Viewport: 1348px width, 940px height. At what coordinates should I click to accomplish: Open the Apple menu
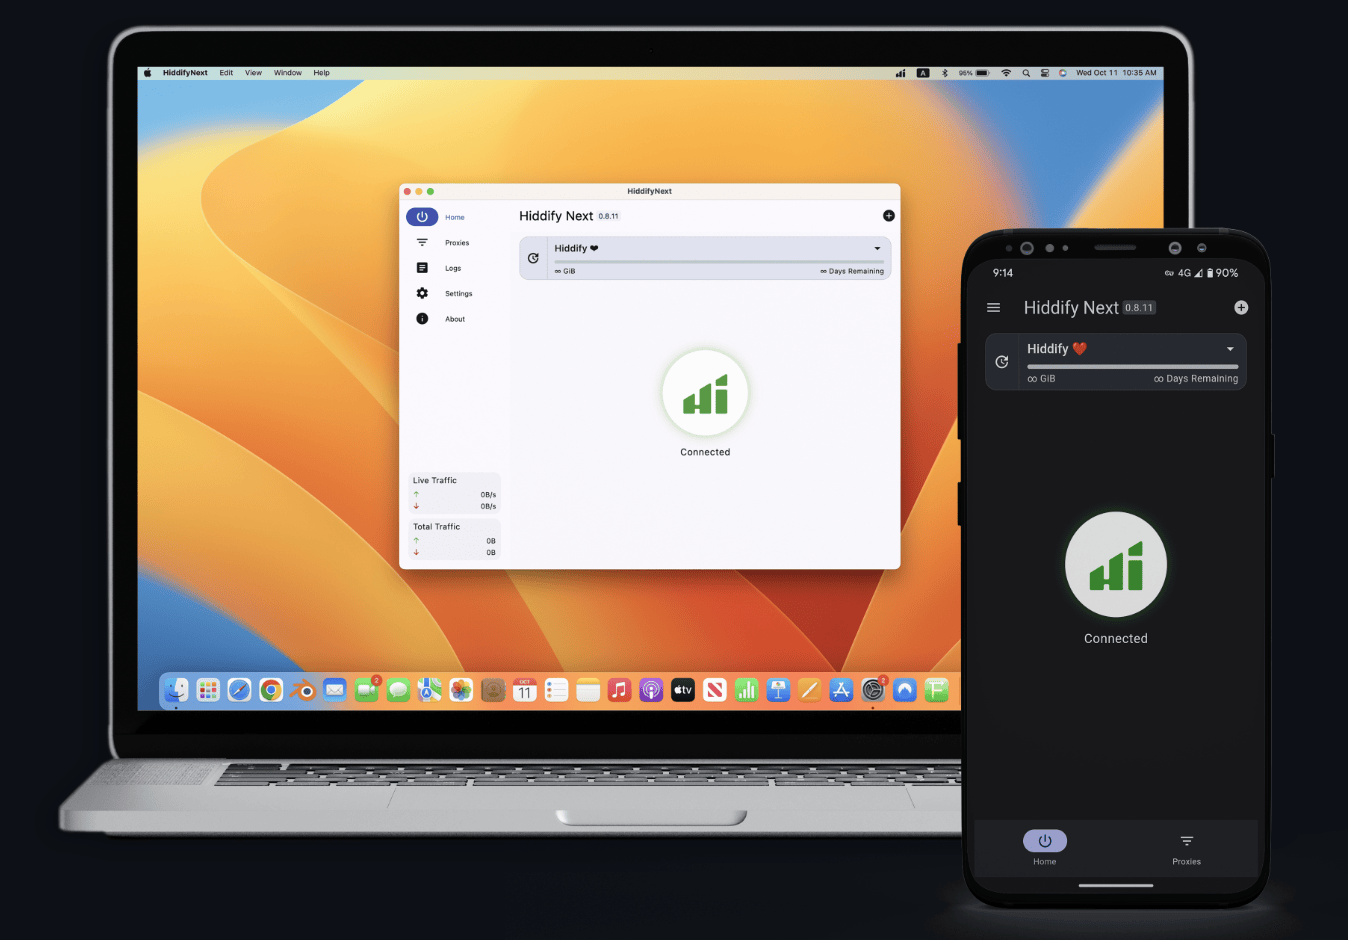(x=147, y=73)
